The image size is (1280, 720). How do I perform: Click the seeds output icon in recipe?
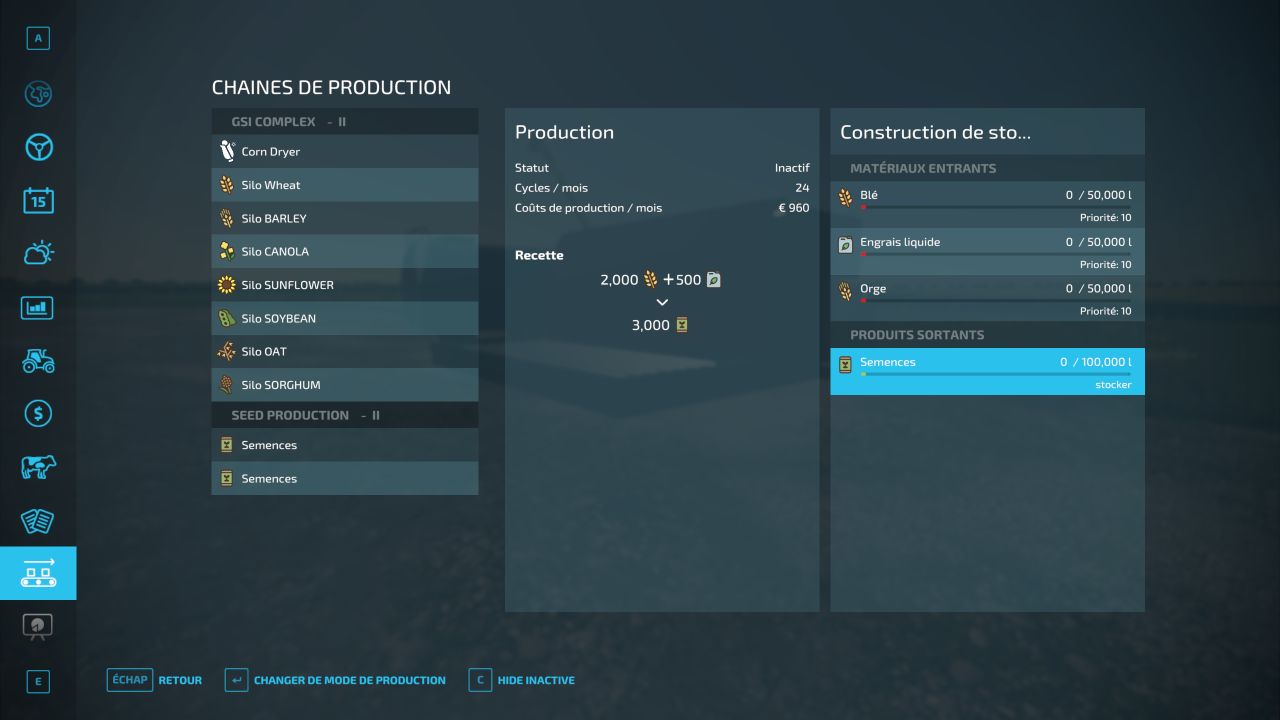pyautogui.click(x=681, y=325)
